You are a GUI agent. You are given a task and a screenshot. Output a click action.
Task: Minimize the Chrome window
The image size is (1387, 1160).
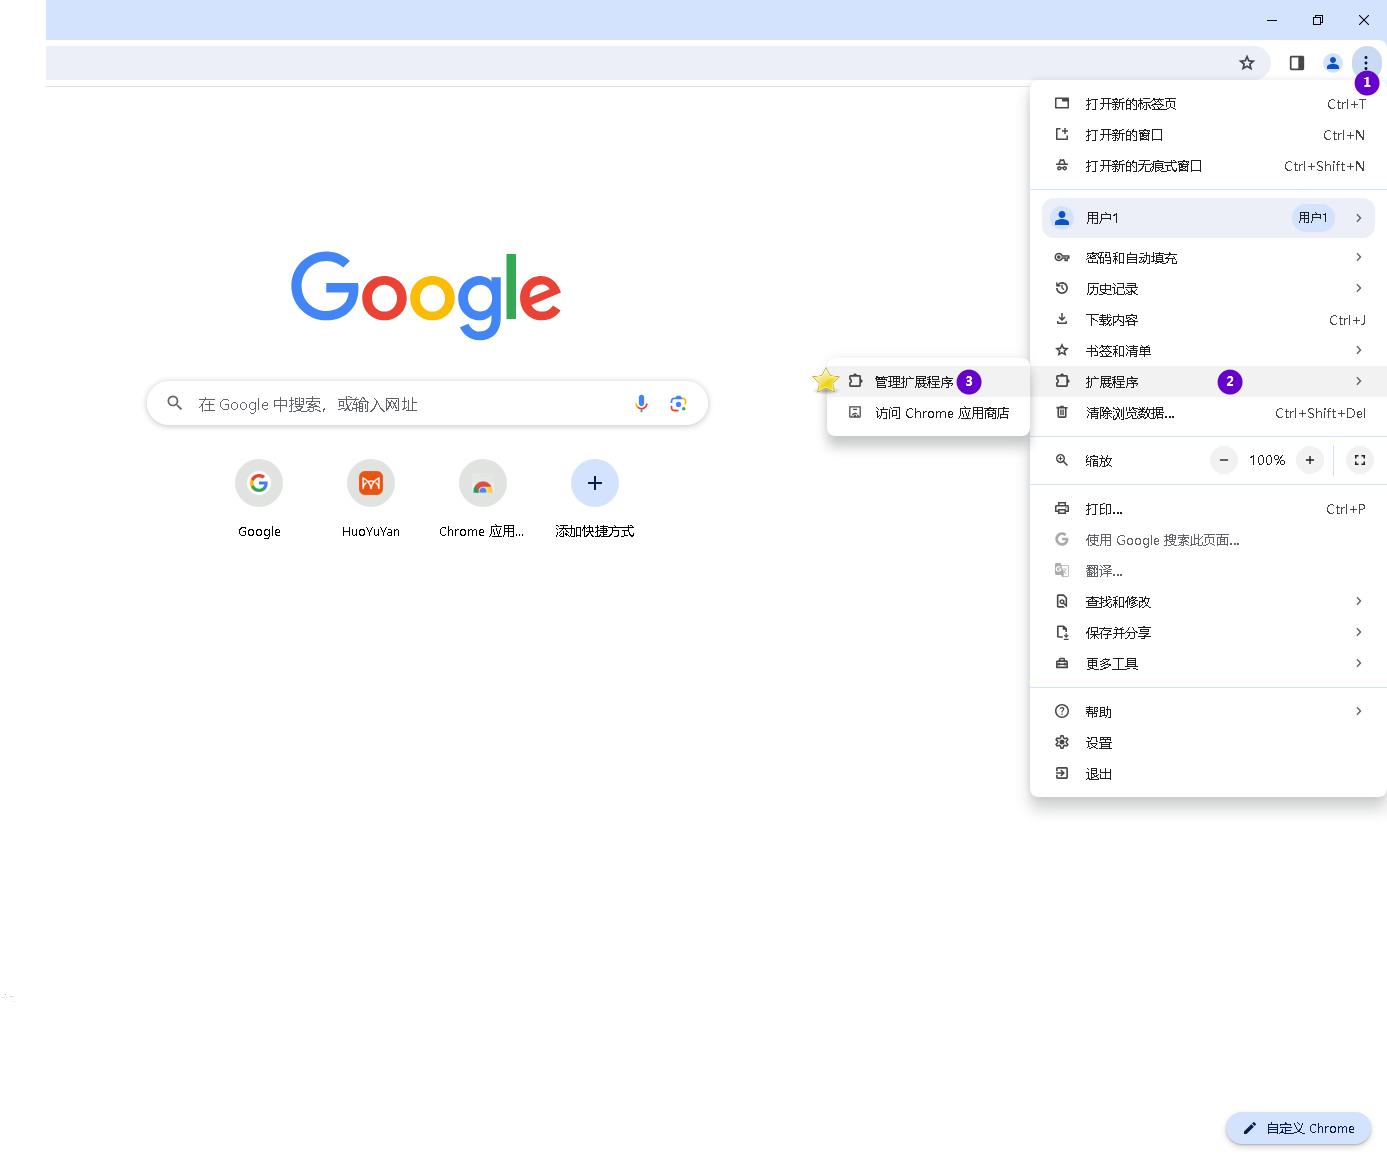(x=1272, y=20)
